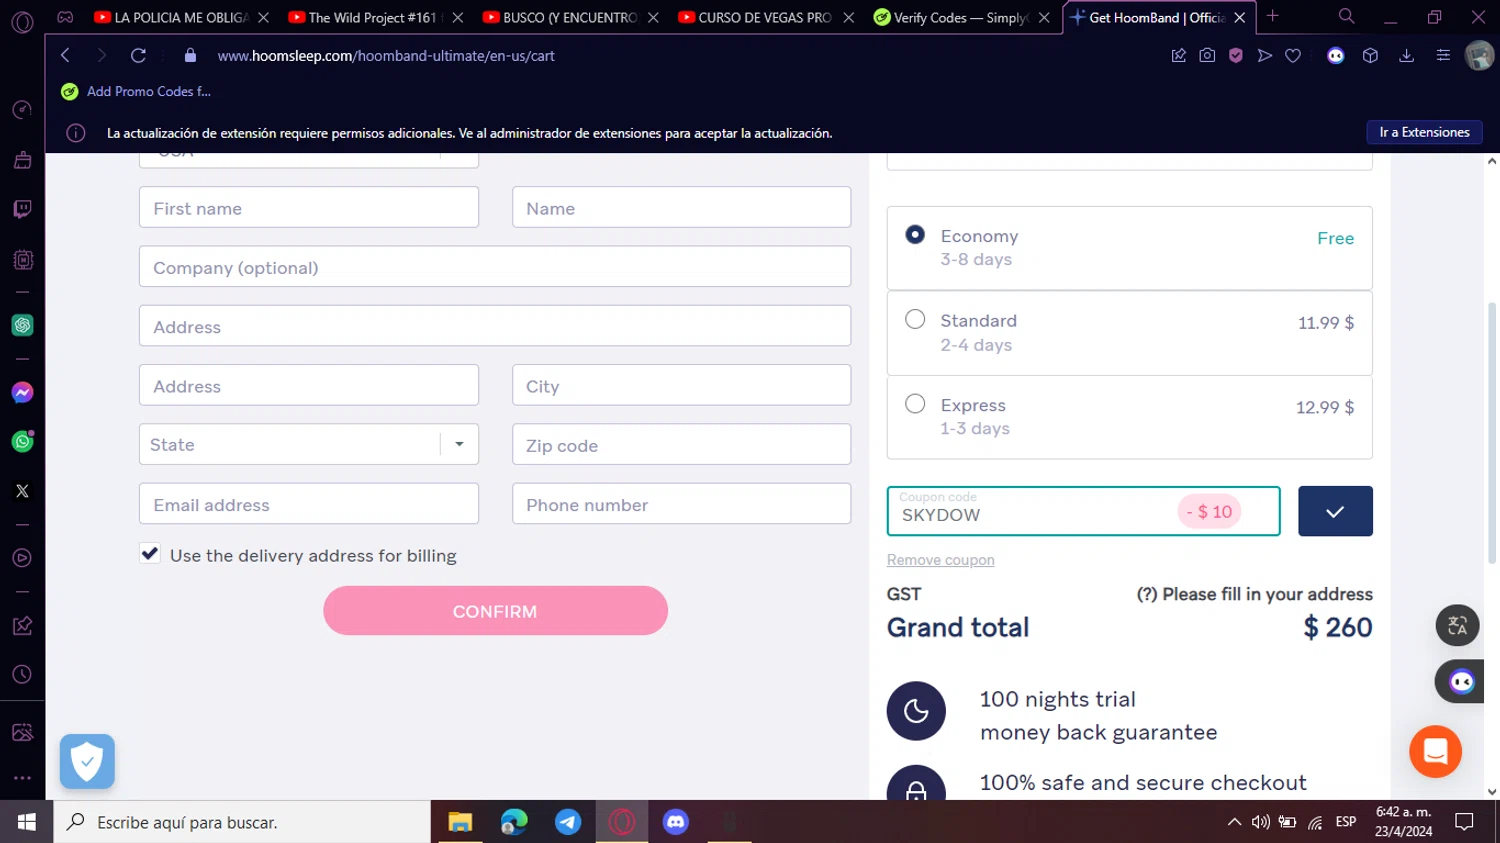
Task: Expand the State dropdown
Action: click(459, 444)
